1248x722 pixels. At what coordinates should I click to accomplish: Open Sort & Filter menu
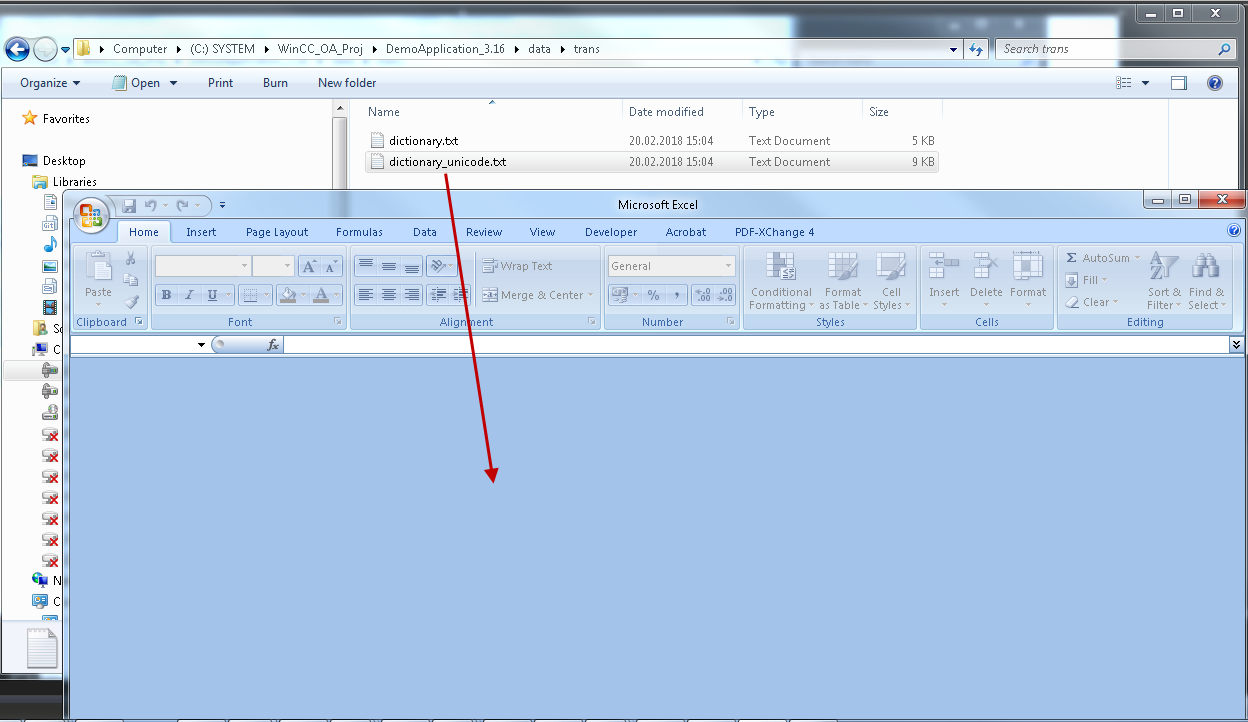[x=1163, y=280]
